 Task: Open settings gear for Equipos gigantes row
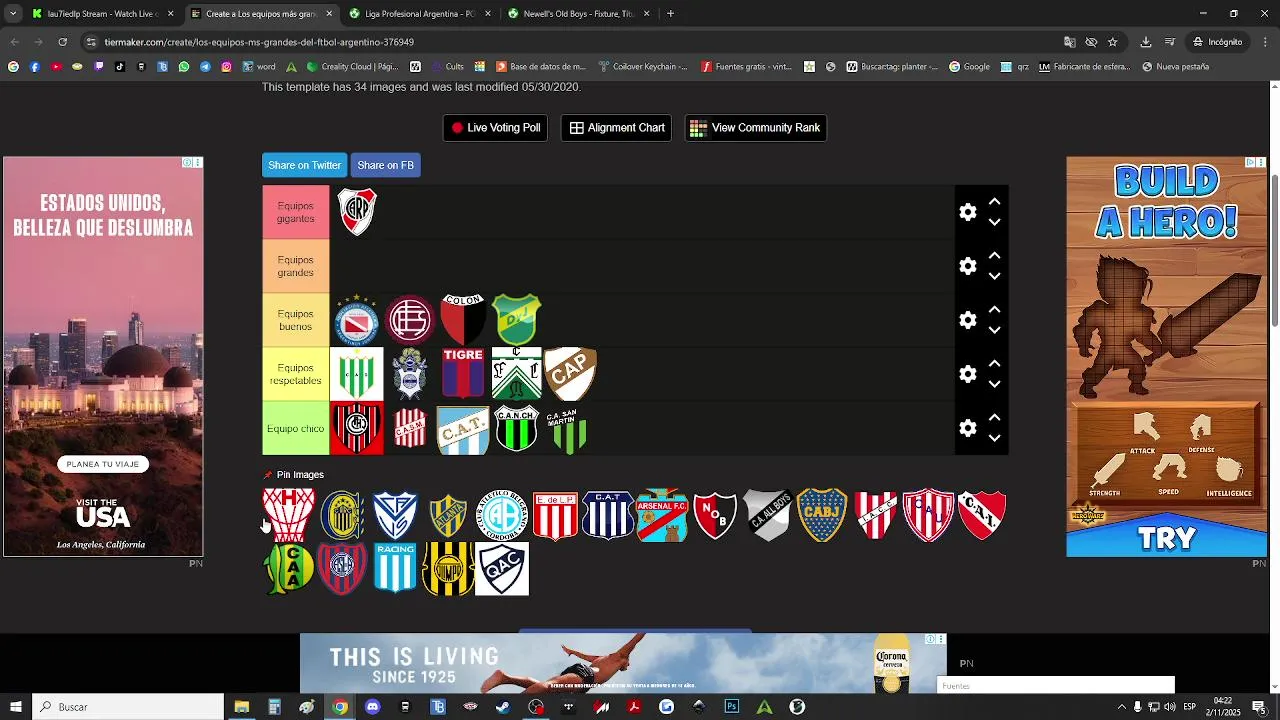point(967,212)
